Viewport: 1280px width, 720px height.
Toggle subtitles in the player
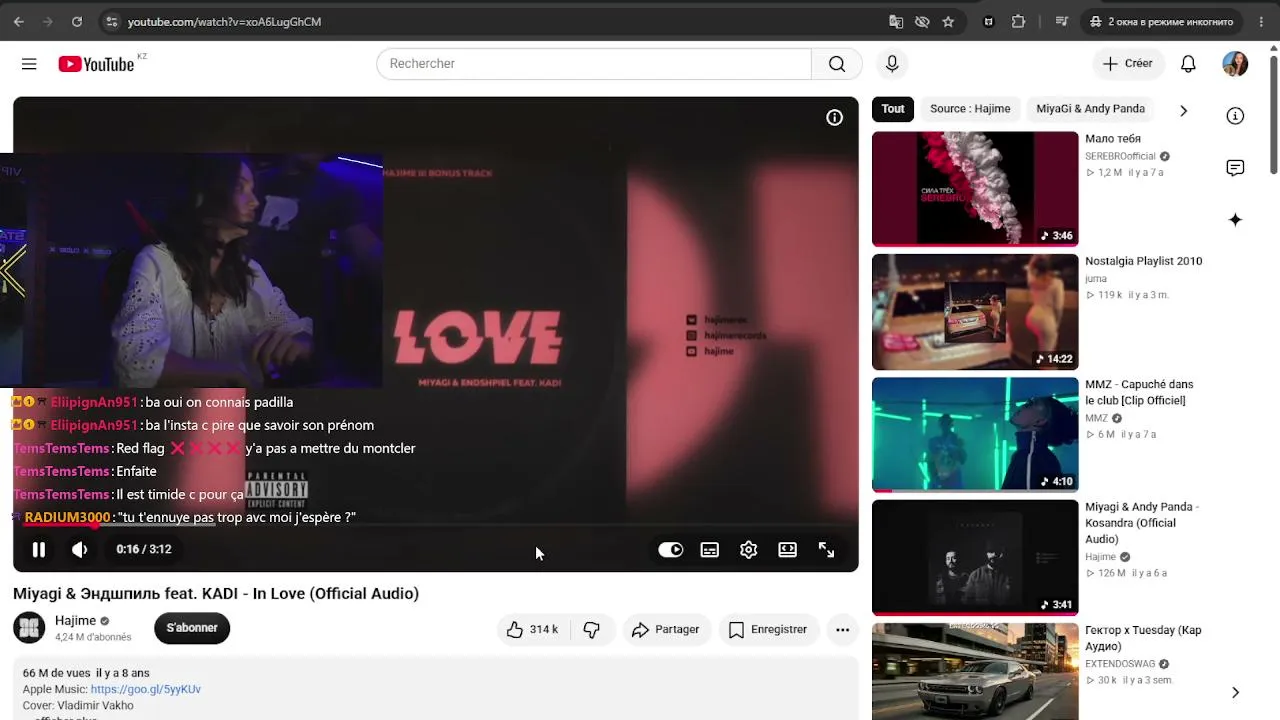[709, 549]
